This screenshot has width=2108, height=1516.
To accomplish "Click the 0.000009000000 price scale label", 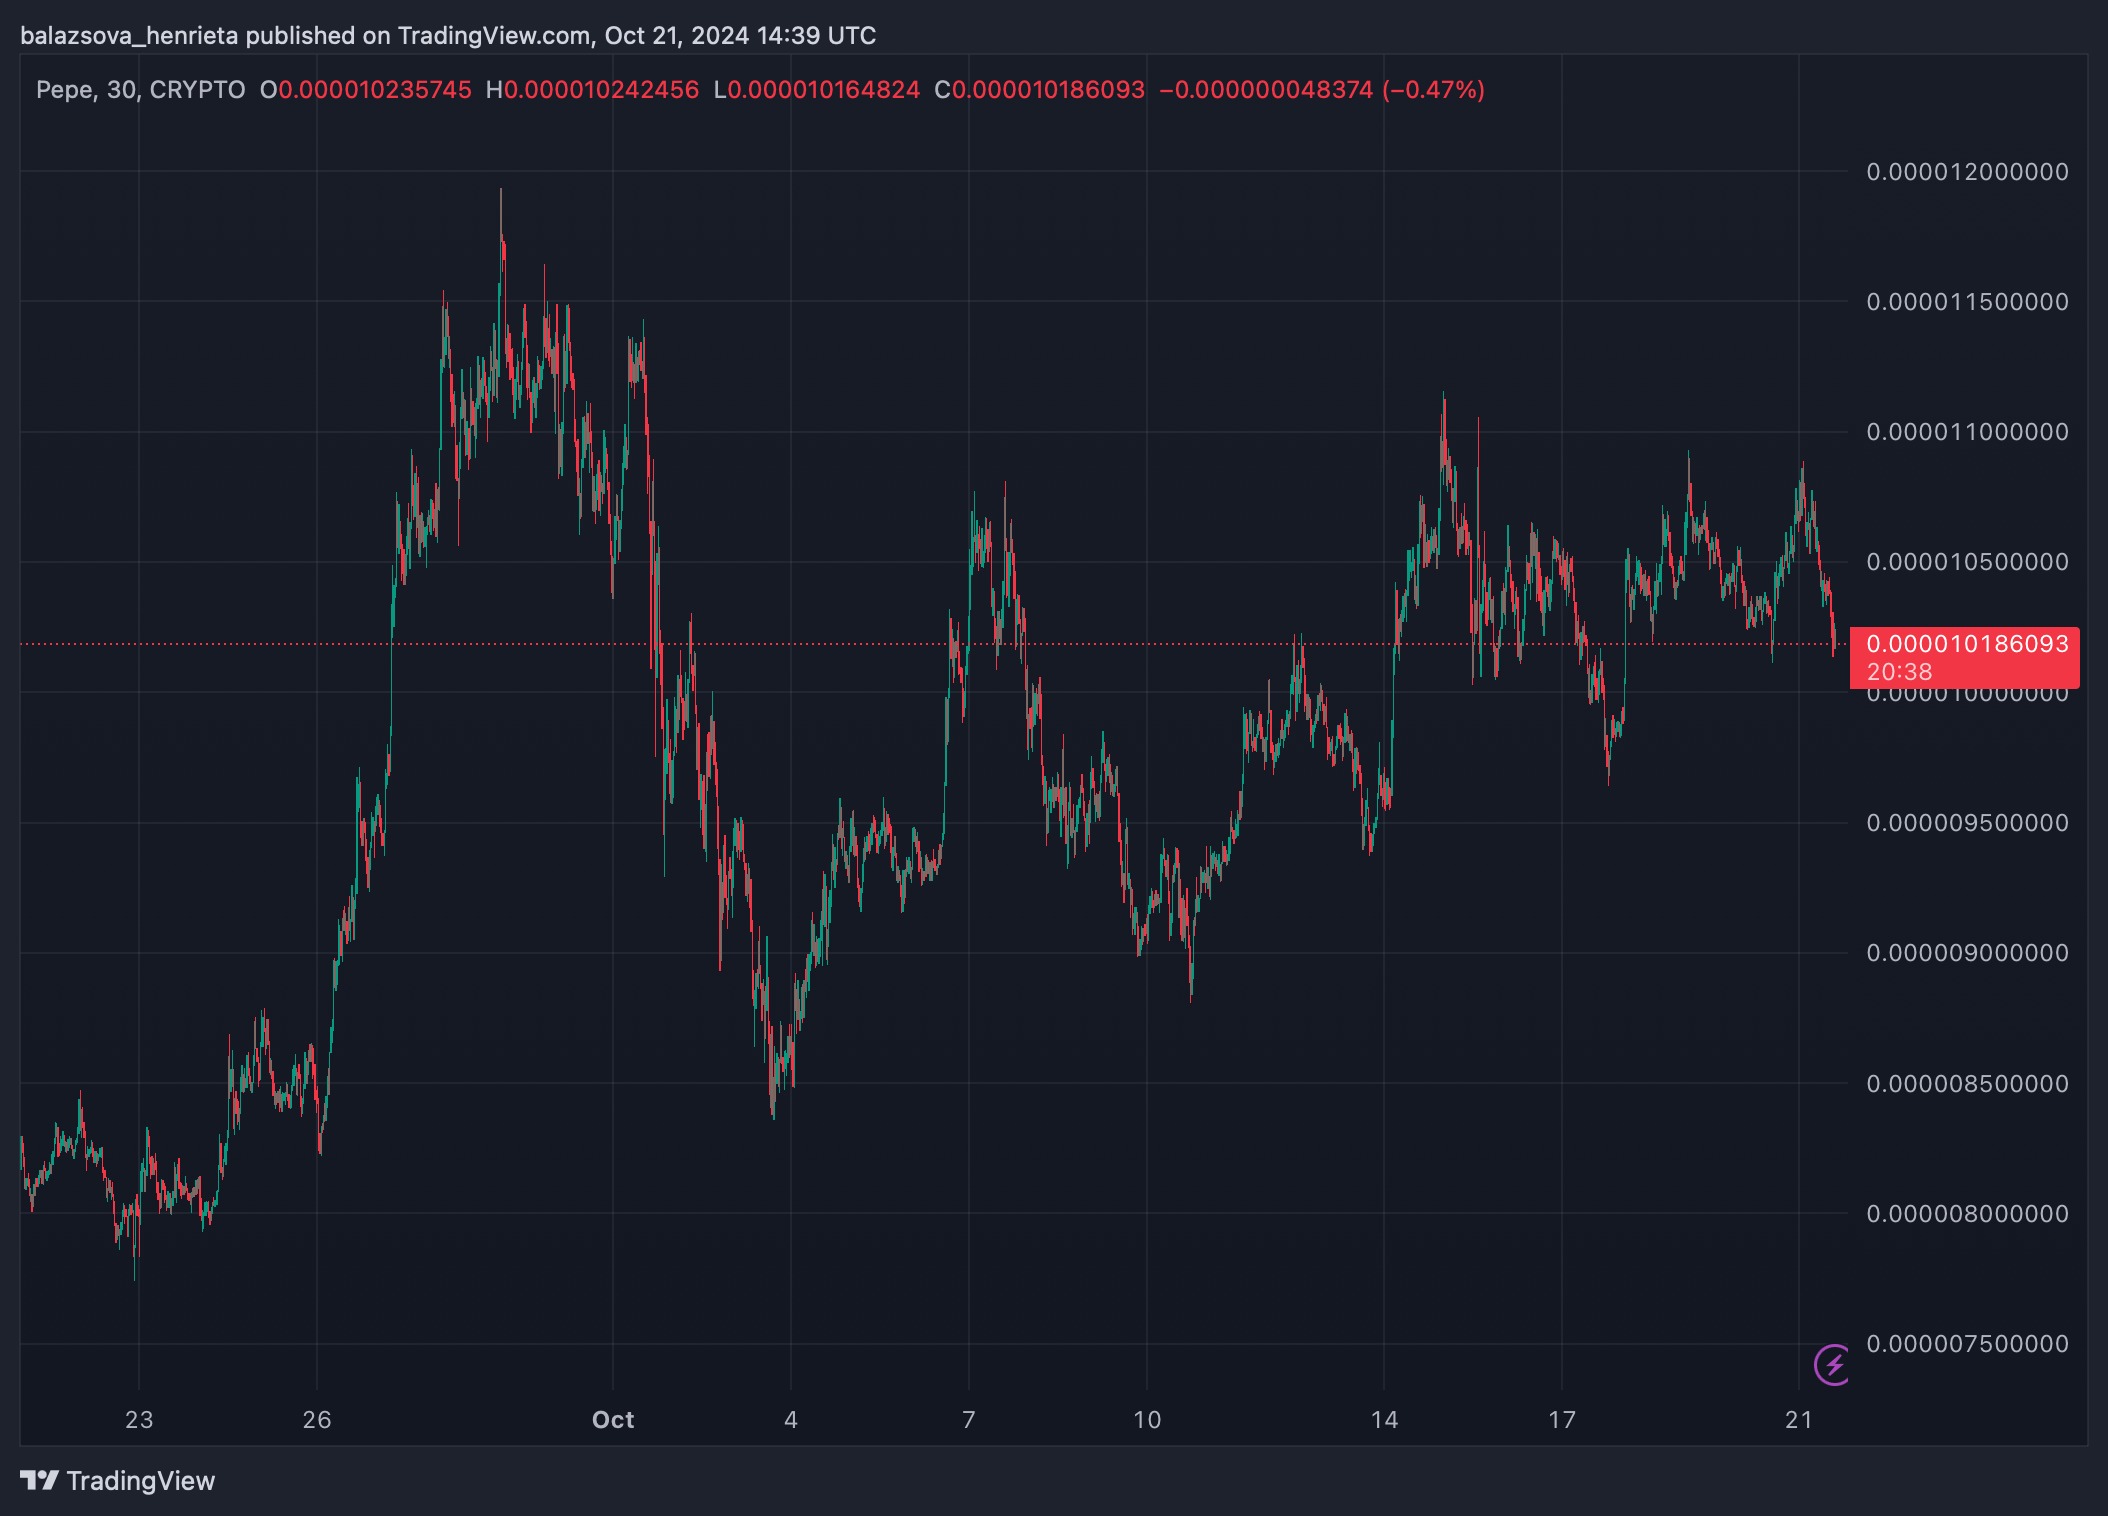I will (x=1967, y=953).
